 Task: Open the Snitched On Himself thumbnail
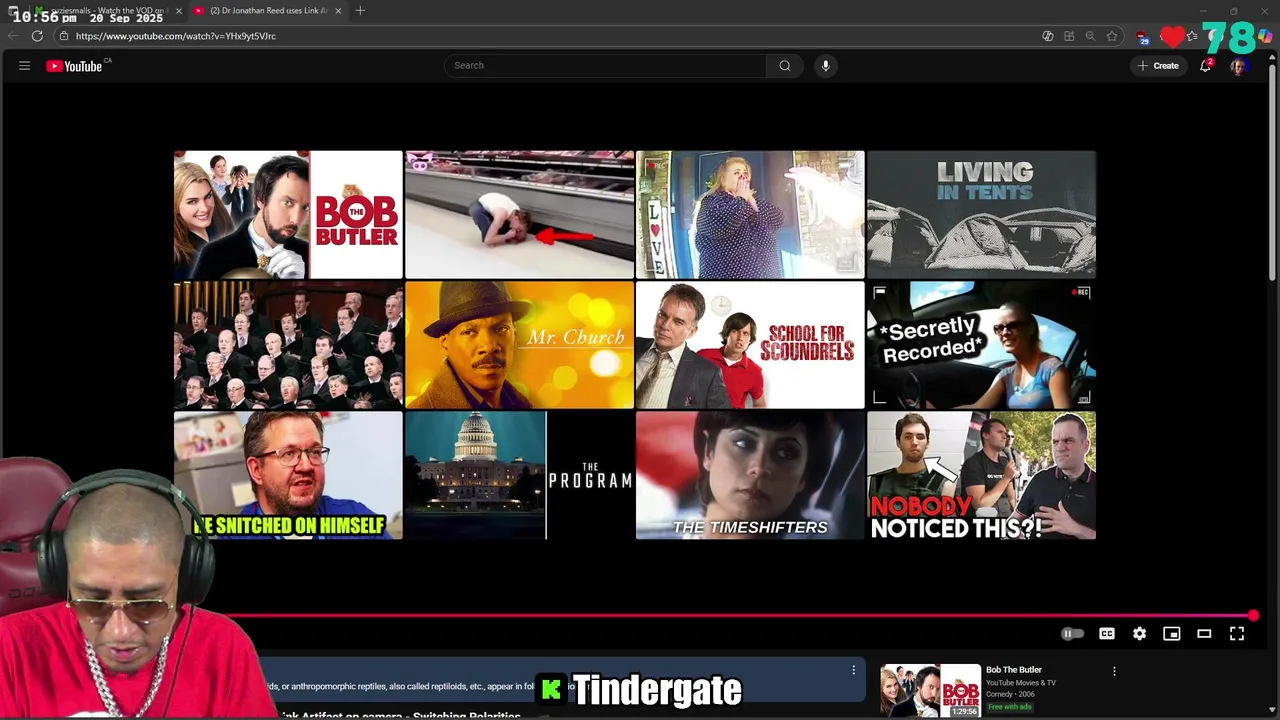pos(288,475)
